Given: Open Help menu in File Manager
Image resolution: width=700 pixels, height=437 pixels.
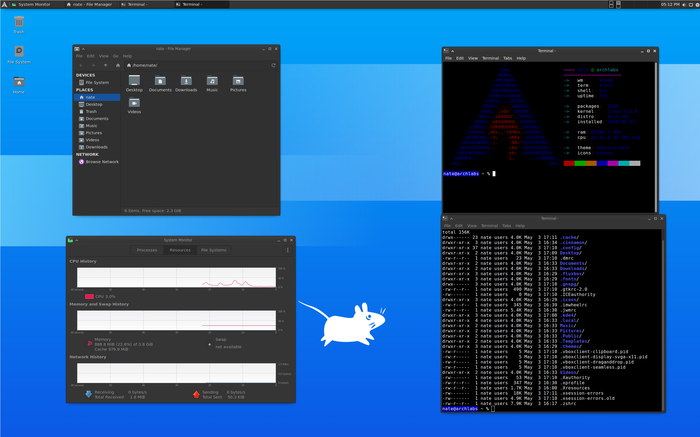Looking at the screenshot, I should click(x=127, y=56).
